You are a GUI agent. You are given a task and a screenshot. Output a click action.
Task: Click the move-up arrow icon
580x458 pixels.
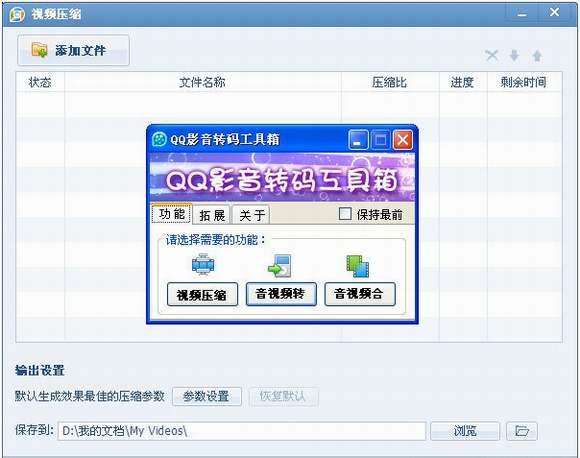click(x=537, y=56)
